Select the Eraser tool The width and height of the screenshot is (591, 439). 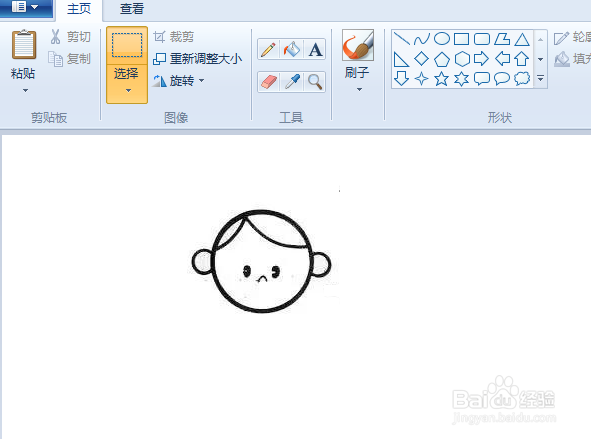[x=268, y=82]
